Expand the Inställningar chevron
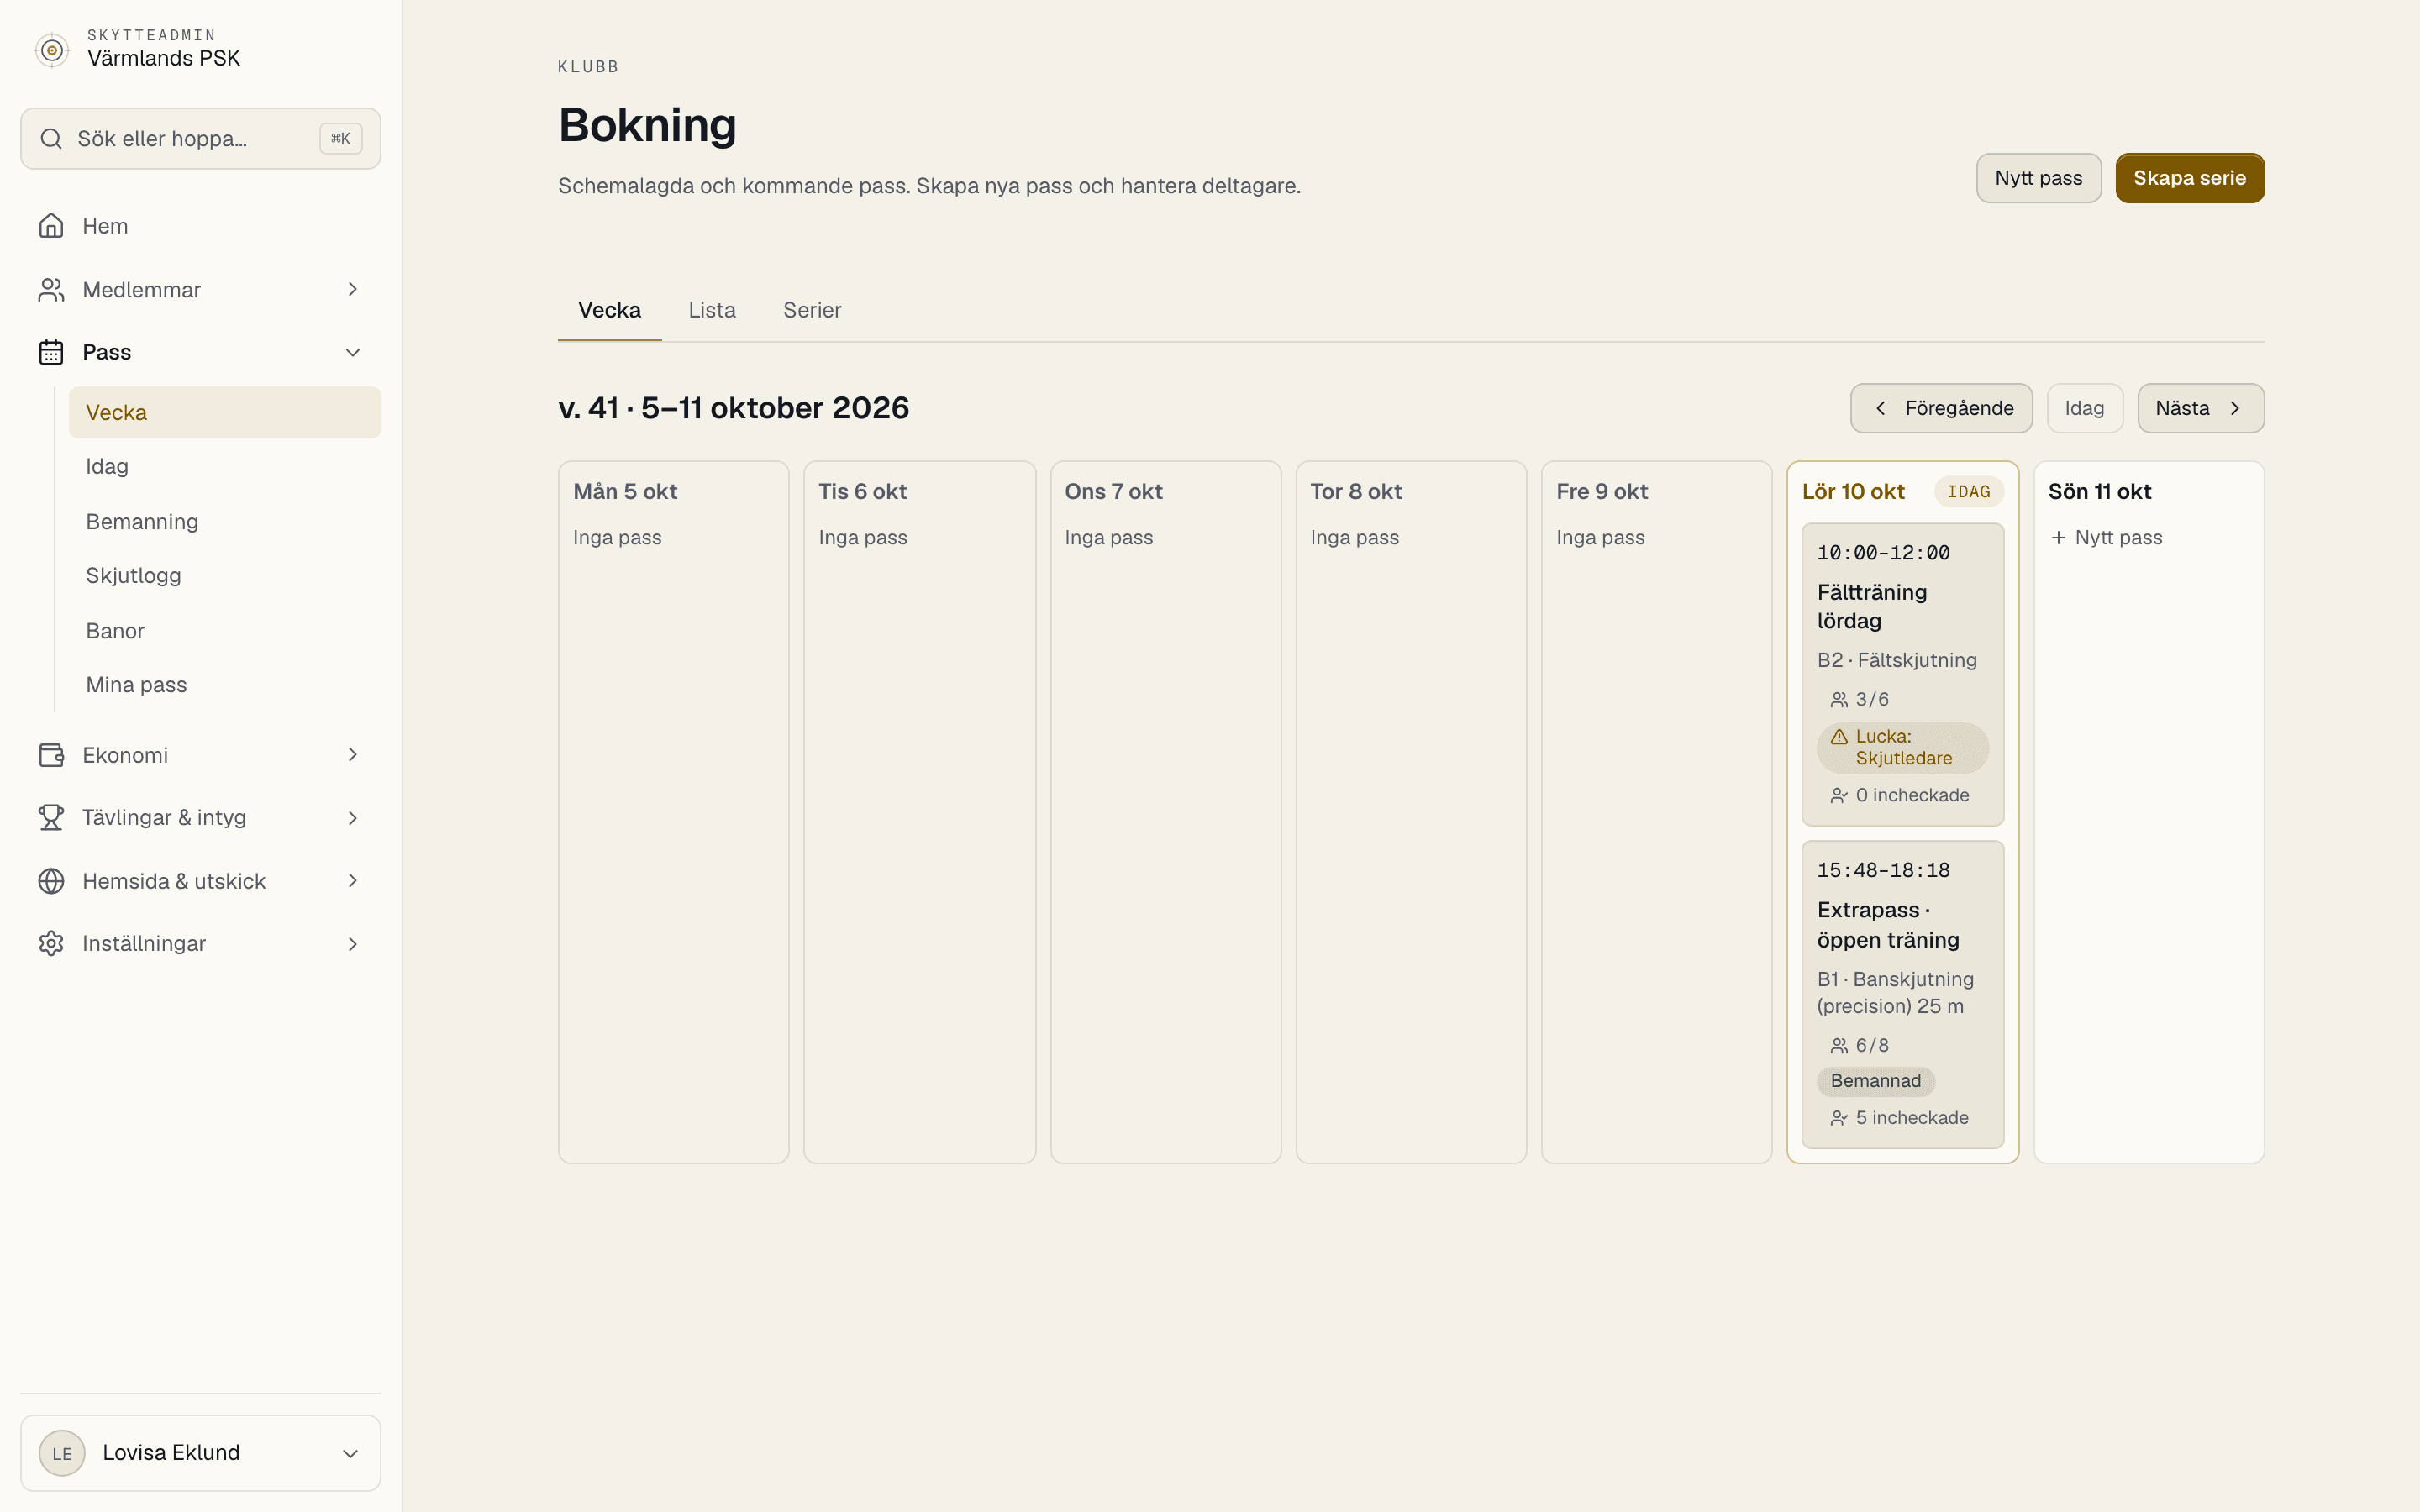The width and height of the screenshot is (2420, 1512). tap(352, 944)
